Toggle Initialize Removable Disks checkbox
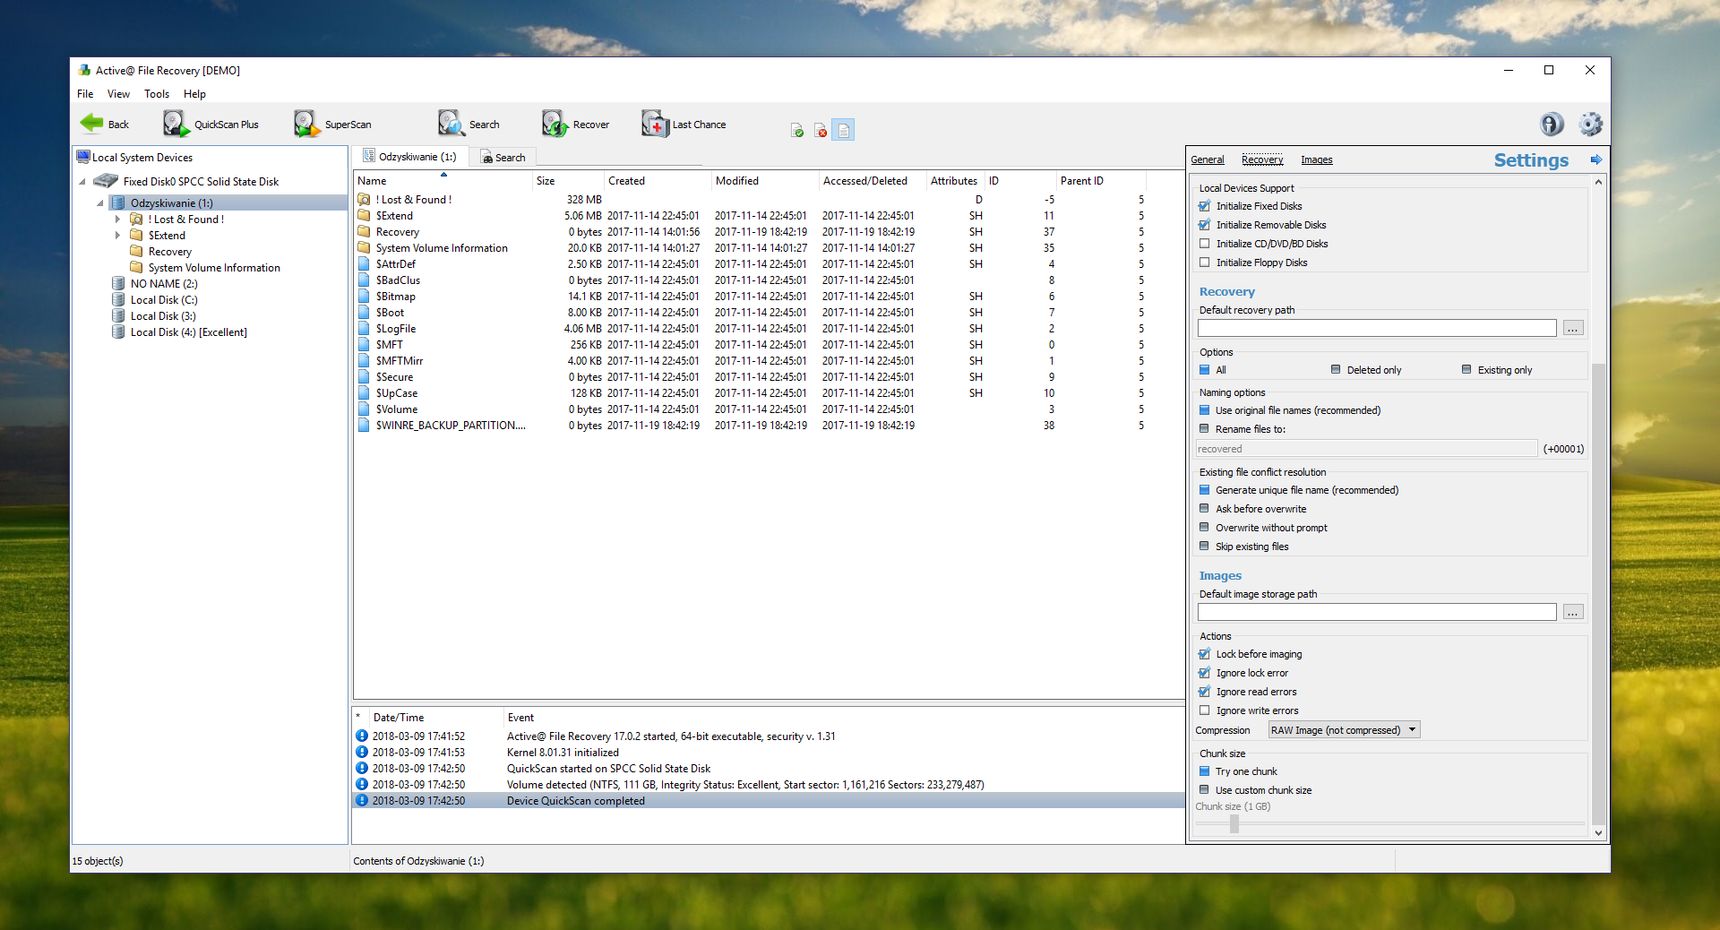Viewport: 1720px width, 930px height. tap(1204, 225)
